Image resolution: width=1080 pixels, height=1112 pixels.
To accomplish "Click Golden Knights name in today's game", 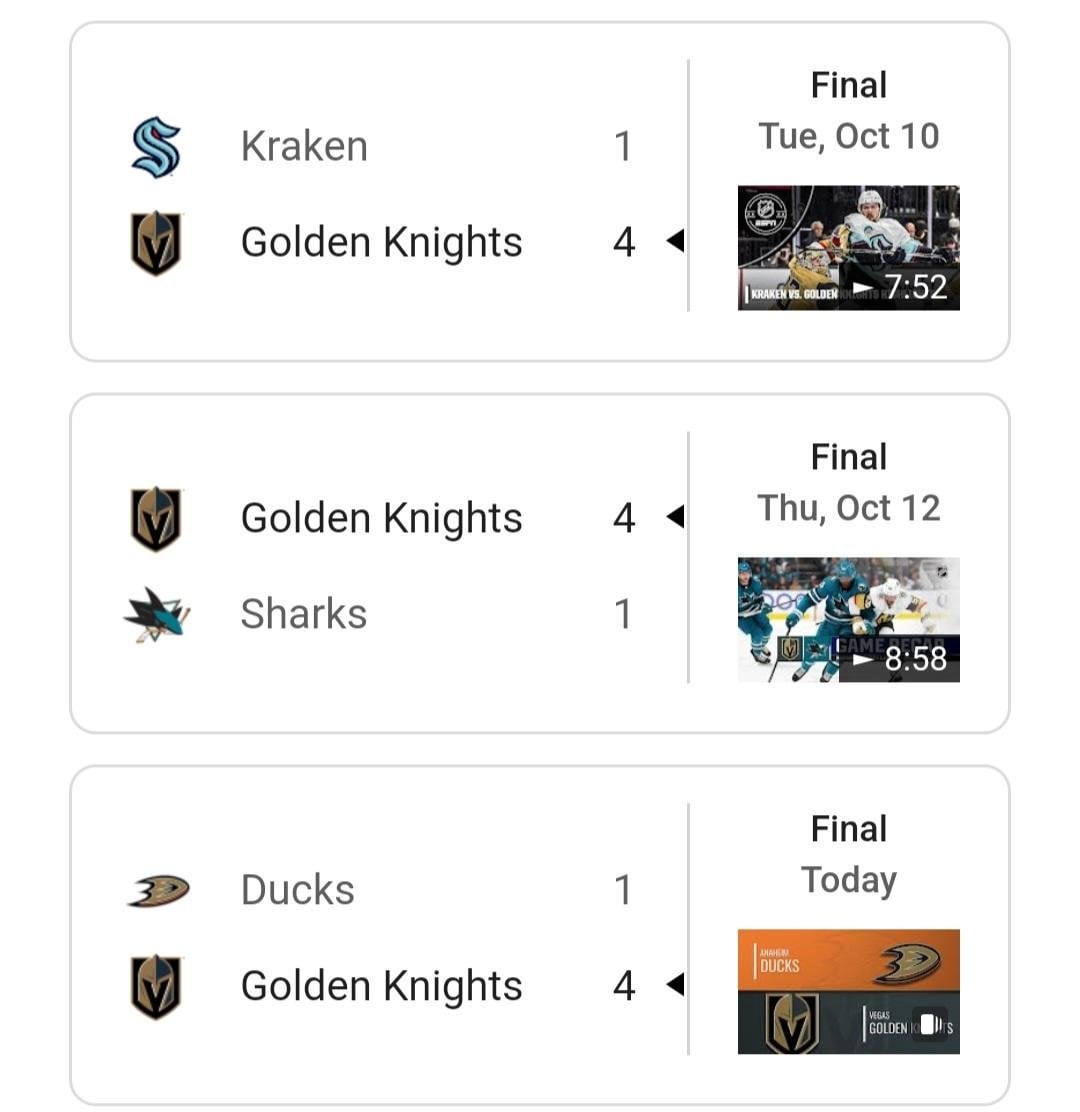I will (x=381, y=986).
